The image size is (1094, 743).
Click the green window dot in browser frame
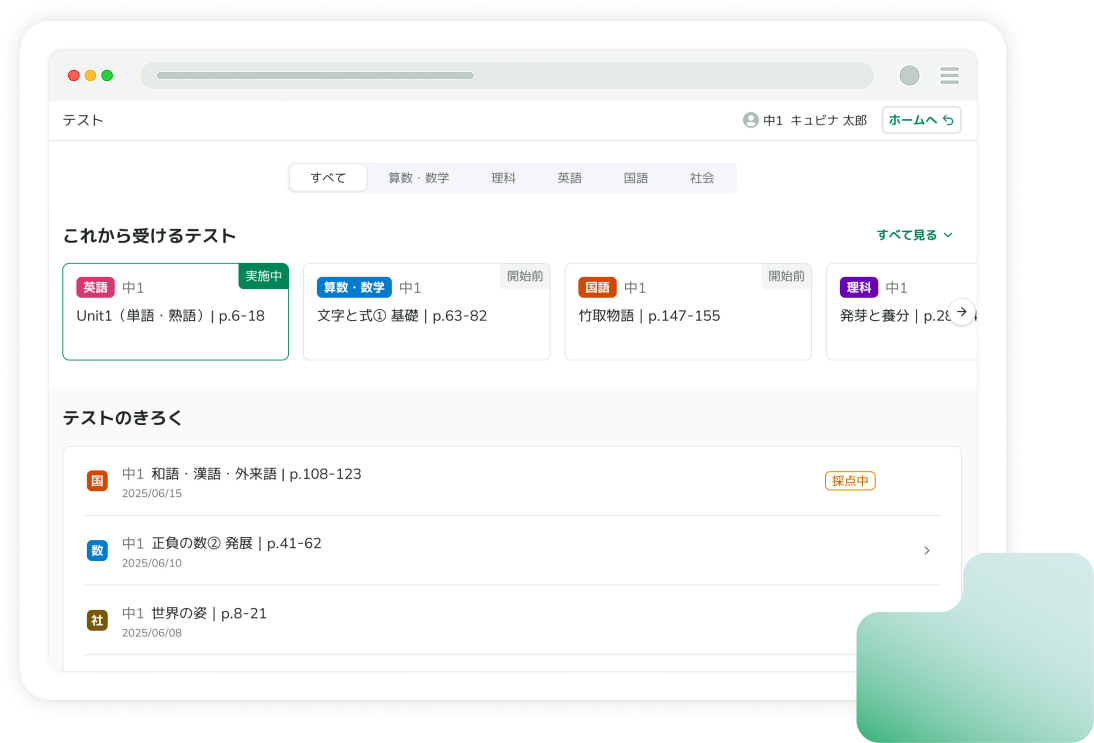point(107,75)
